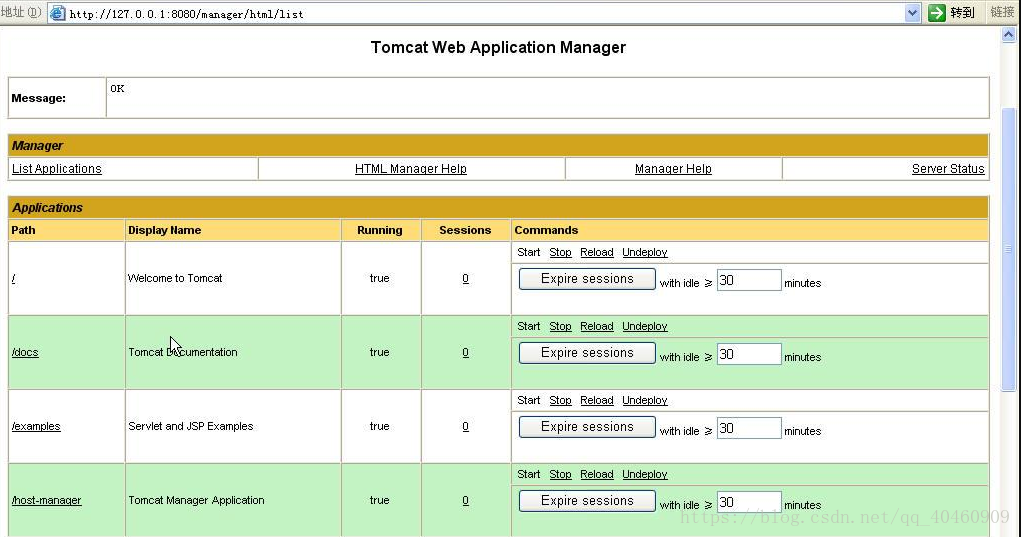Click idle minutes field in /docs row
Viewport: 1021px width, 537px height.
pos(749,354)
